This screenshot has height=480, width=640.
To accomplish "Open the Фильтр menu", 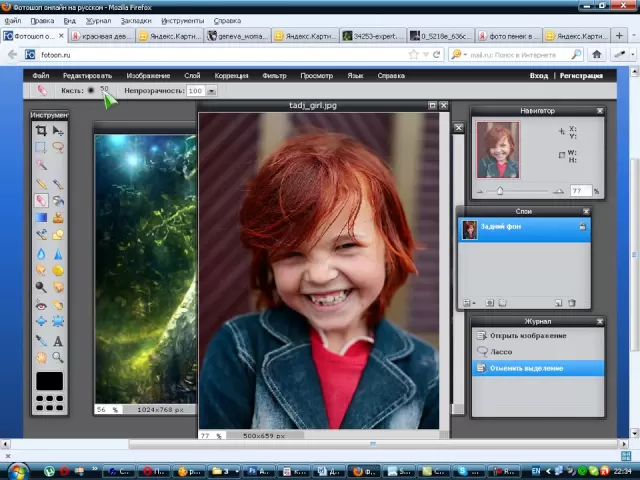I will [274, 75].
